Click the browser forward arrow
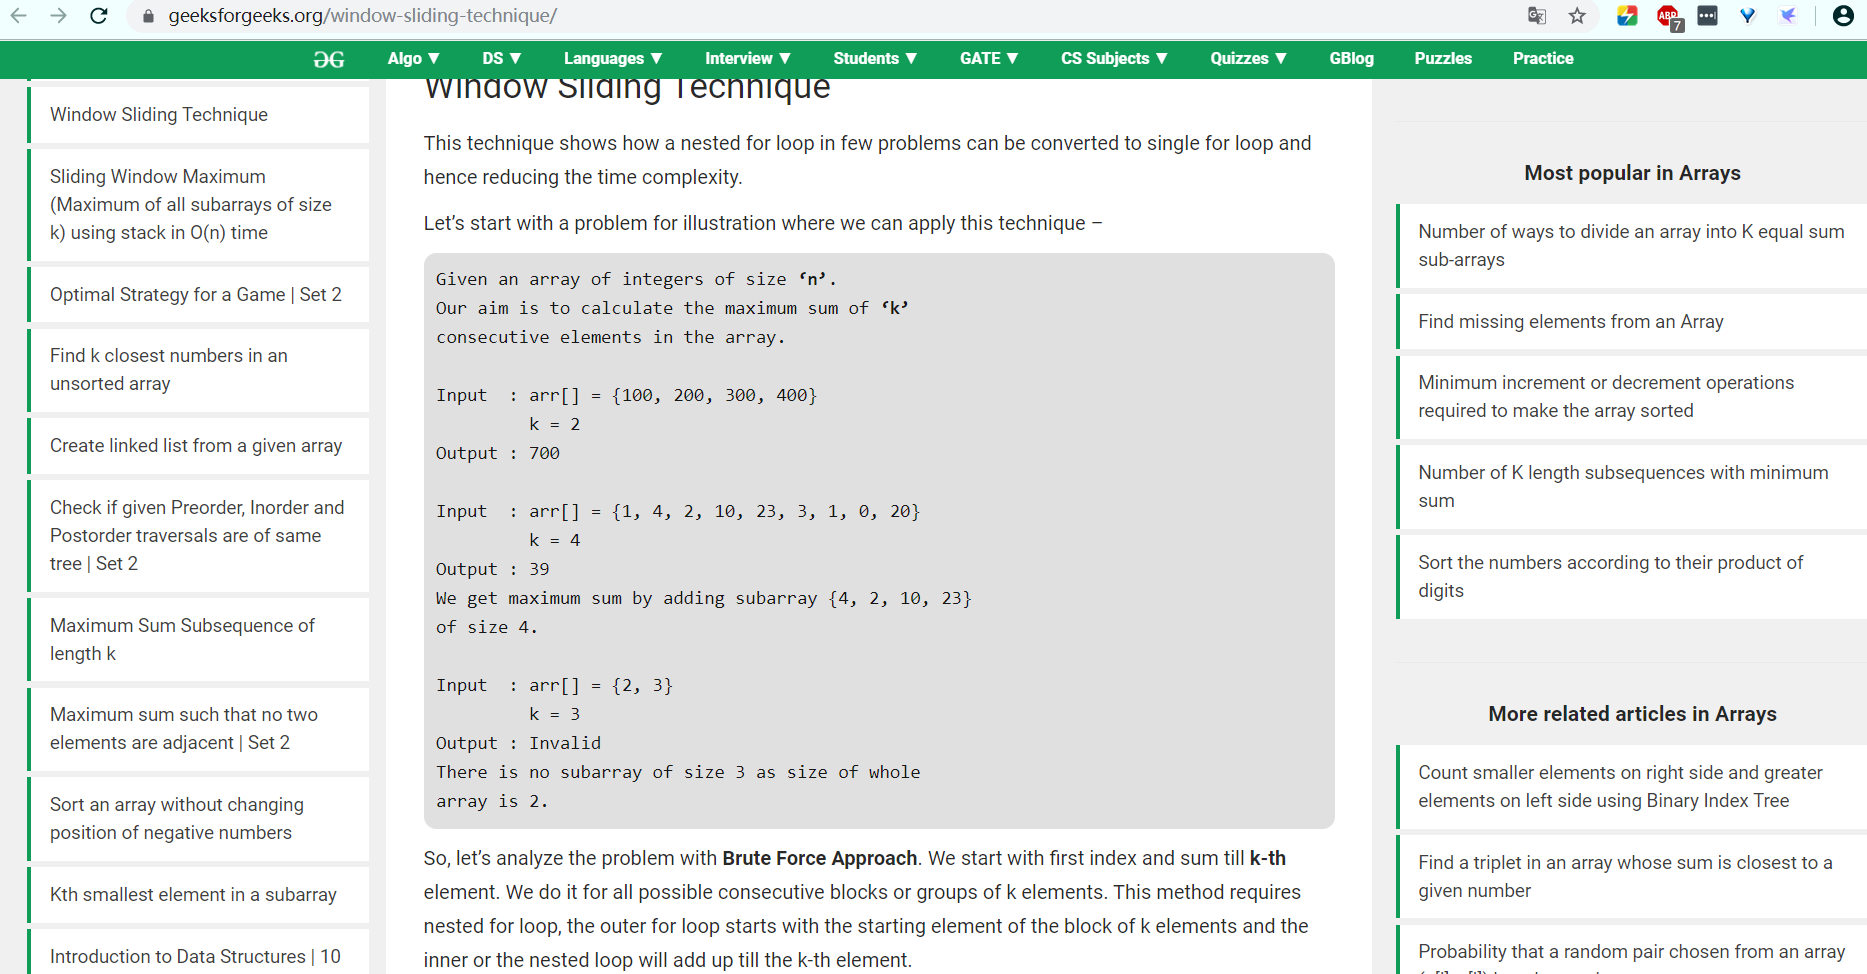The width and height of the screenshot is (1867, 974). pyautogui.click(x=58, y=16)
